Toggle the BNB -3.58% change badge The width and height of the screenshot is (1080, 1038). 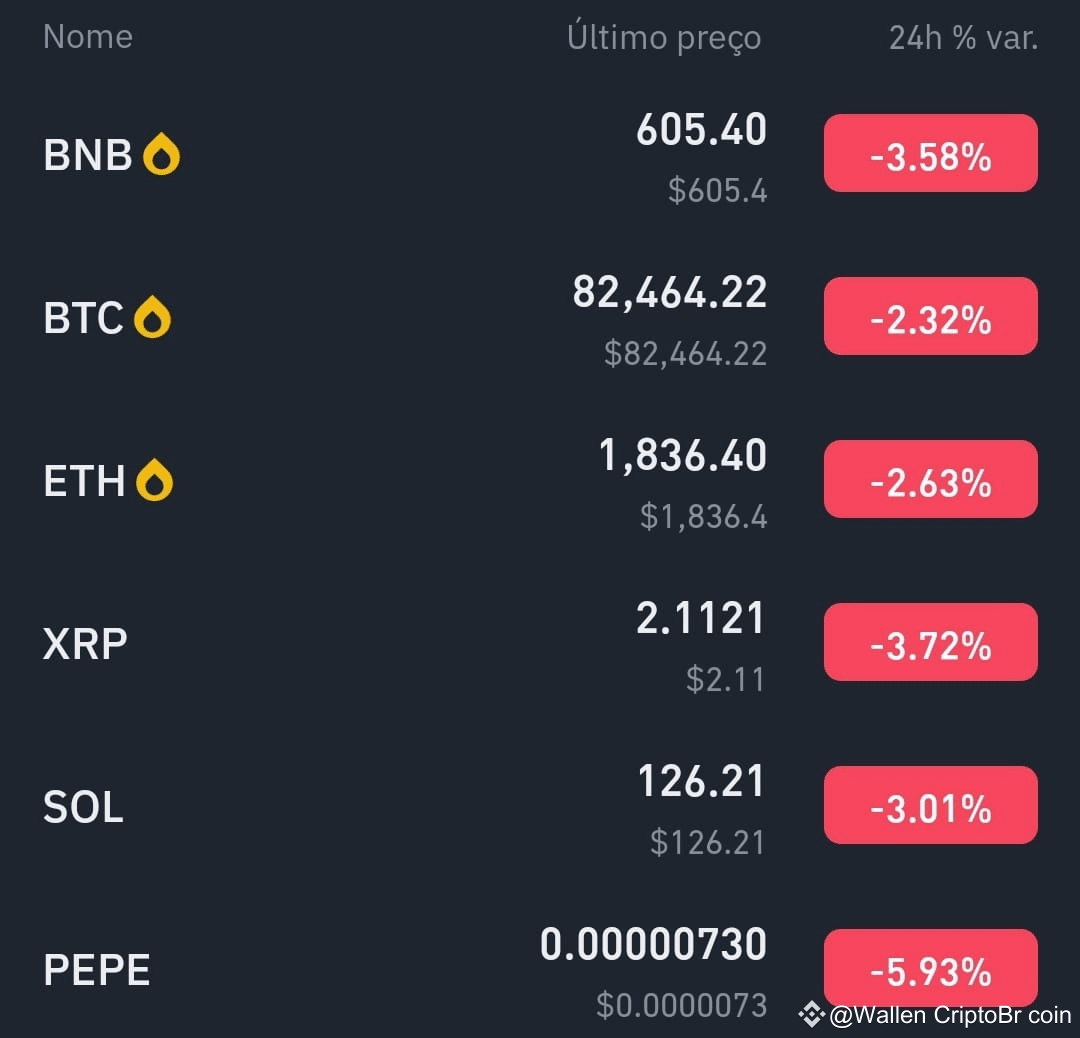coord(931,154)
